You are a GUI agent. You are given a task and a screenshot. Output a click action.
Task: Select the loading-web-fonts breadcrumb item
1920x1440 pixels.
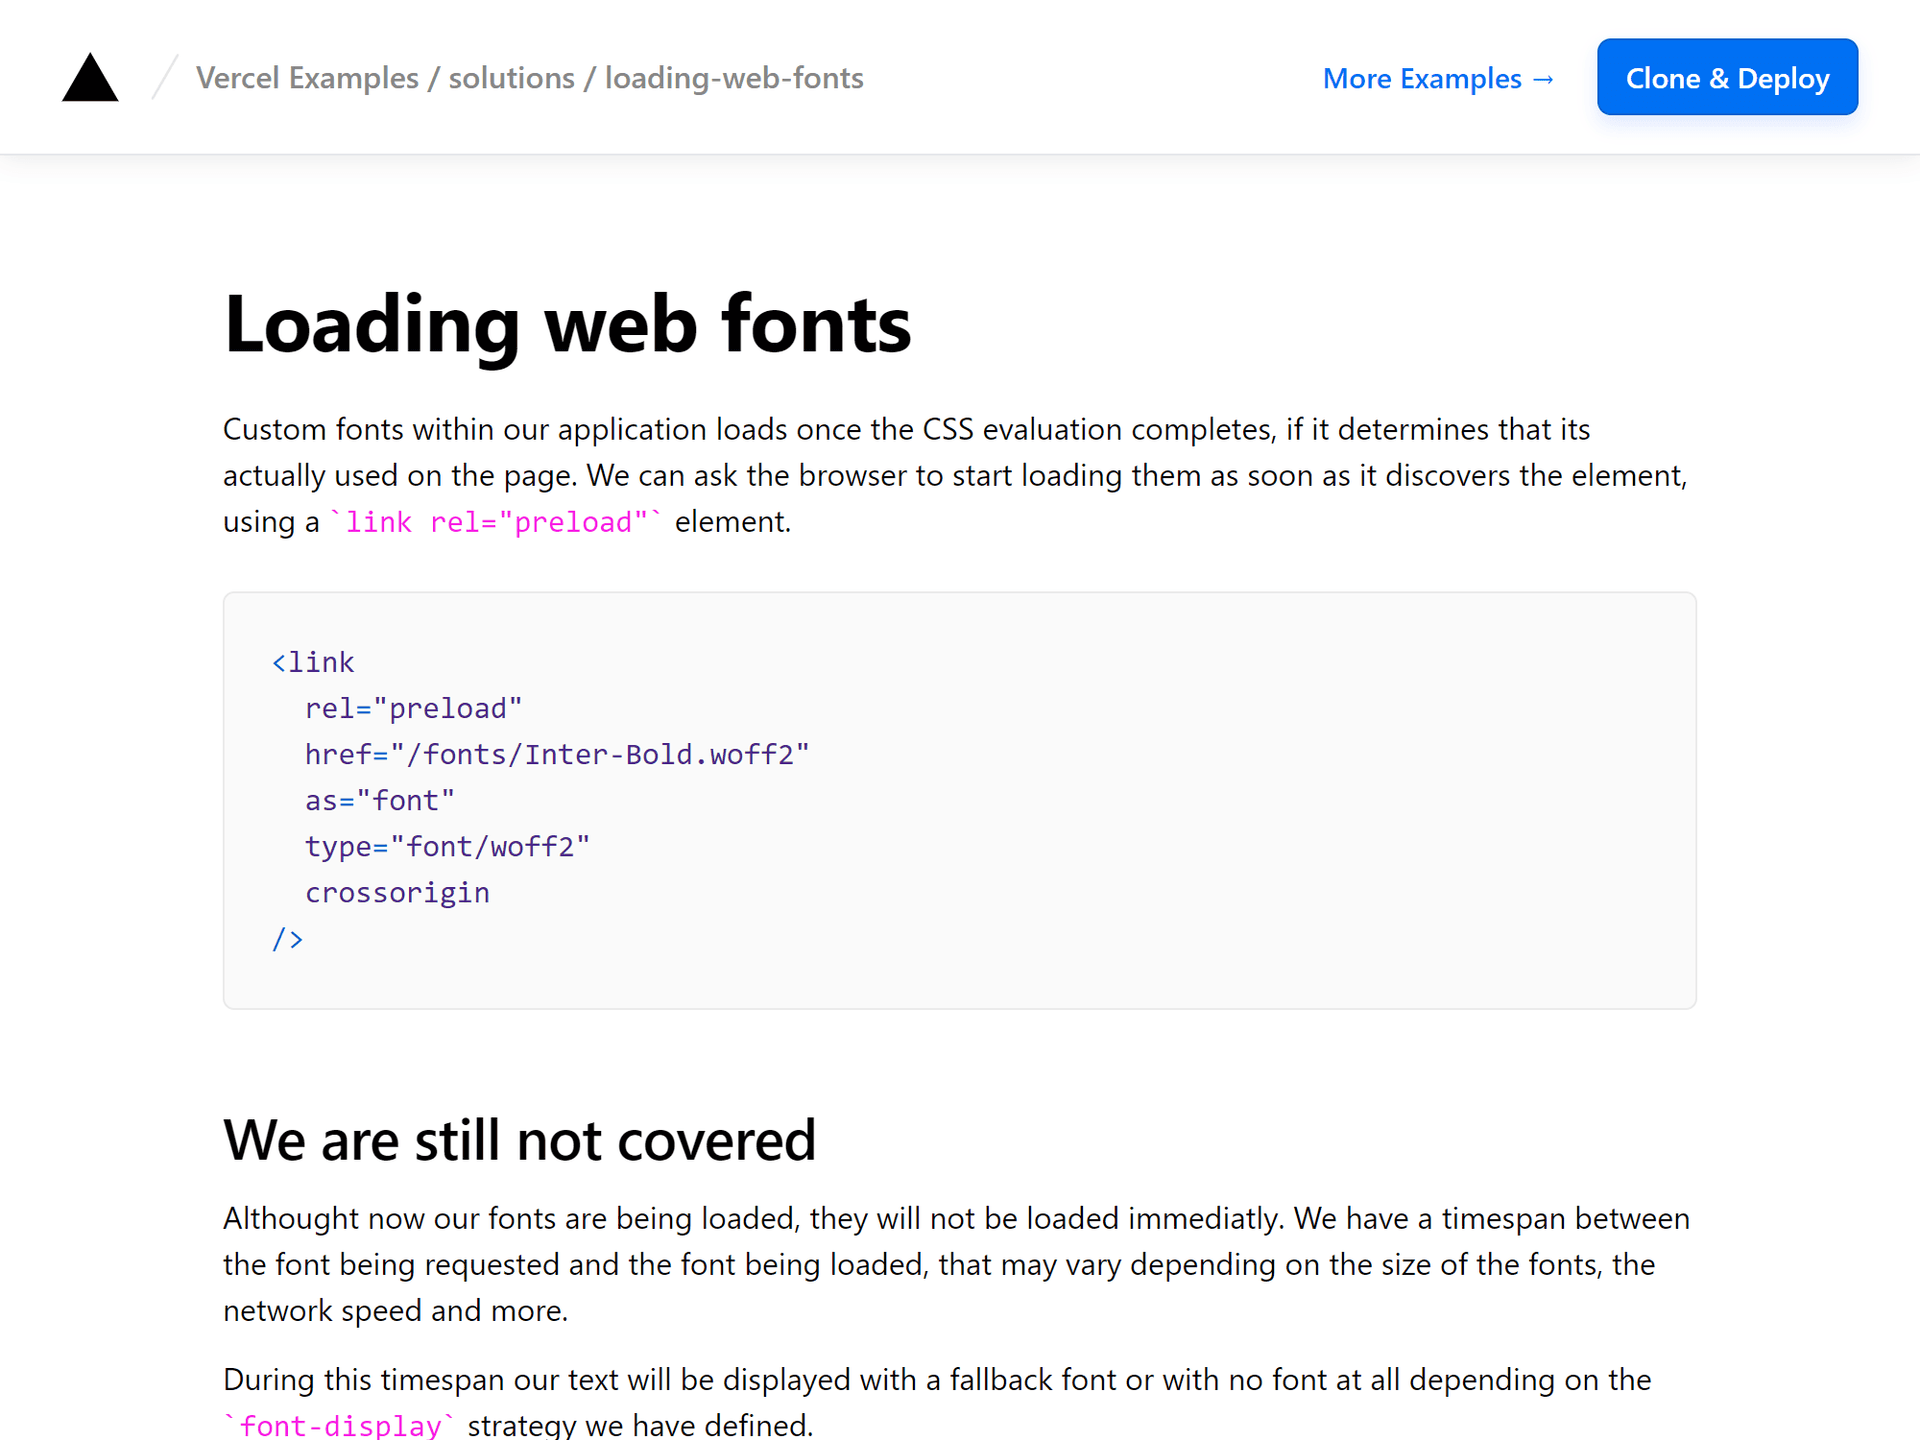(x=733, y=77)
